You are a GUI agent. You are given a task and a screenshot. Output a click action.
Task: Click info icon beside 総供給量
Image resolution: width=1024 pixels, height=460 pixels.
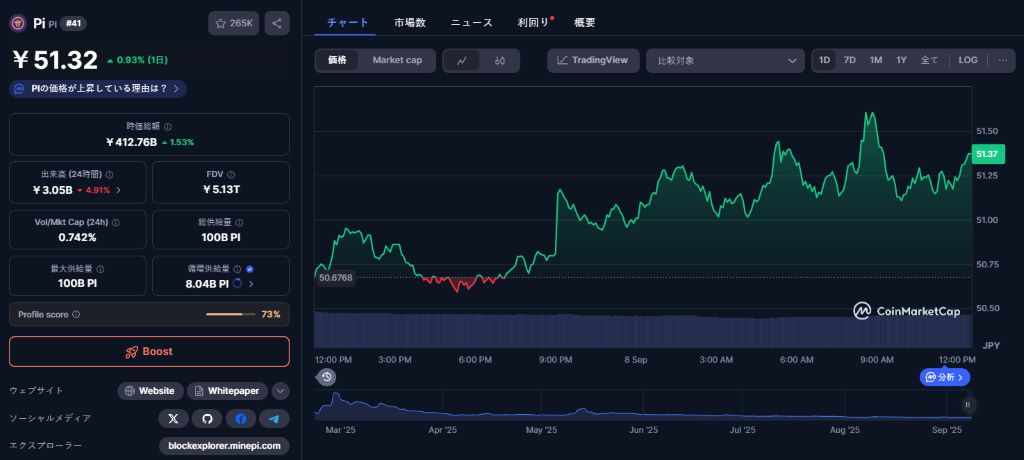click(x=239, y=223)
